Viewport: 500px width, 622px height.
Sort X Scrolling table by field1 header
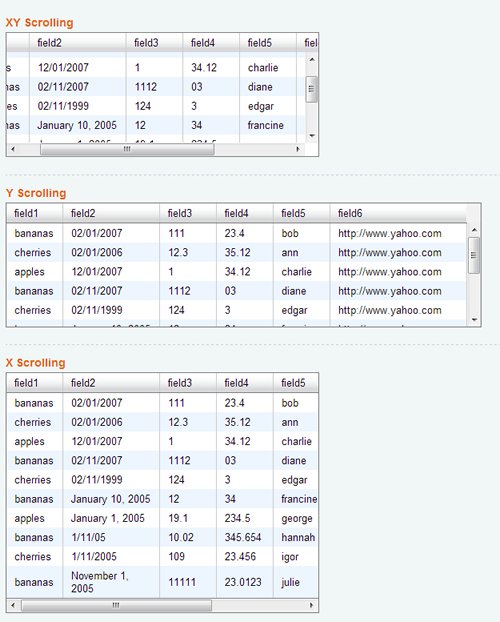pyautogui.click(x=35, y=383)
